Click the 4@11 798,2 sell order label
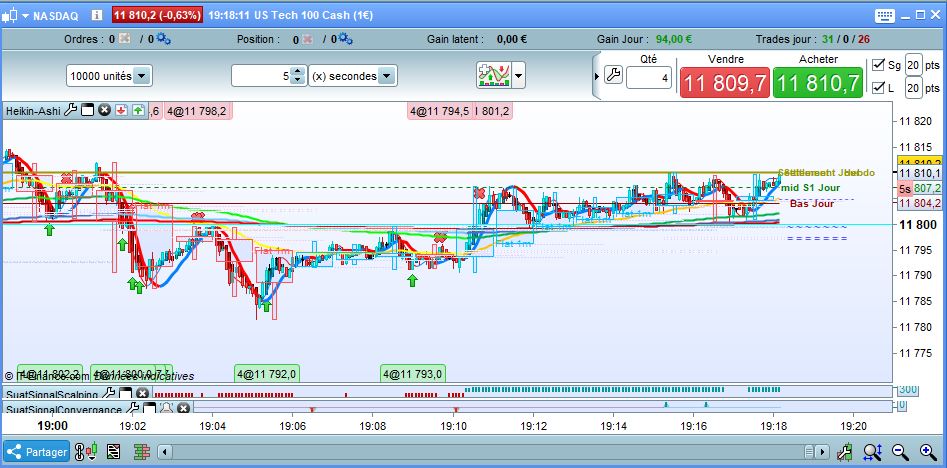Screen dimensions: 947x468 197,111
